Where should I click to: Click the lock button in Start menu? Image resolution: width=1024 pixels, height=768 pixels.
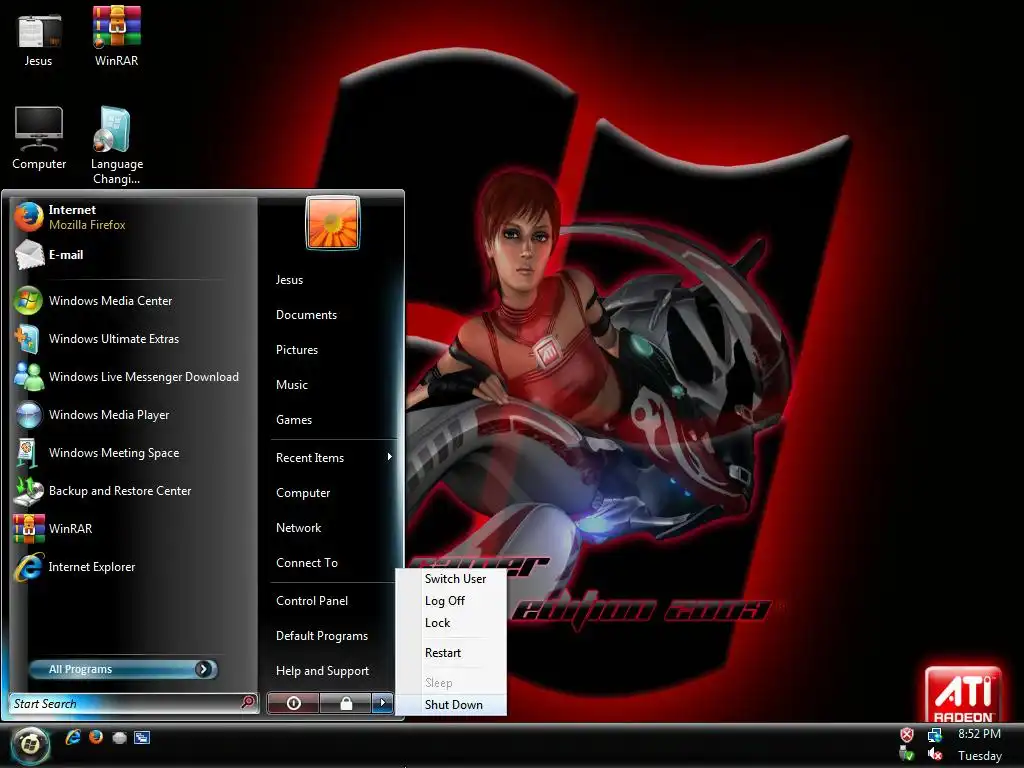[x=346, y=703]
